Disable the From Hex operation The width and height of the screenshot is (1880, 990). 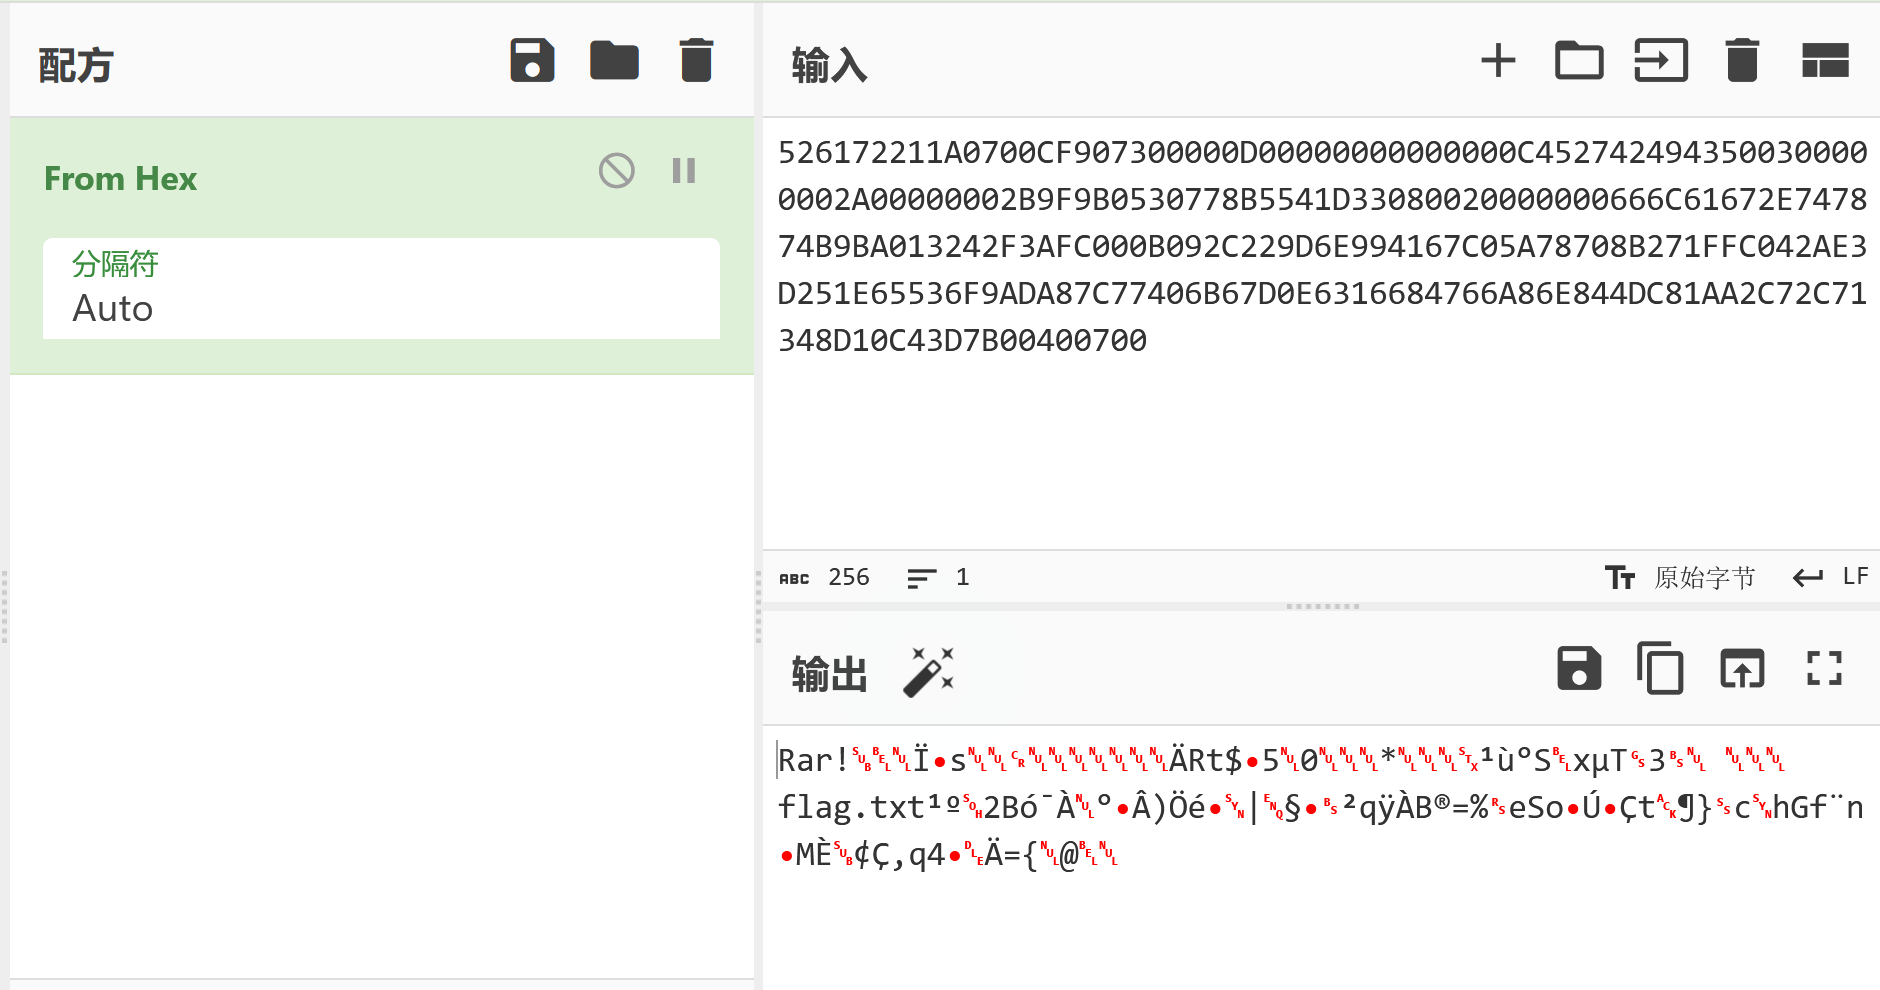(x=616, y=171)
